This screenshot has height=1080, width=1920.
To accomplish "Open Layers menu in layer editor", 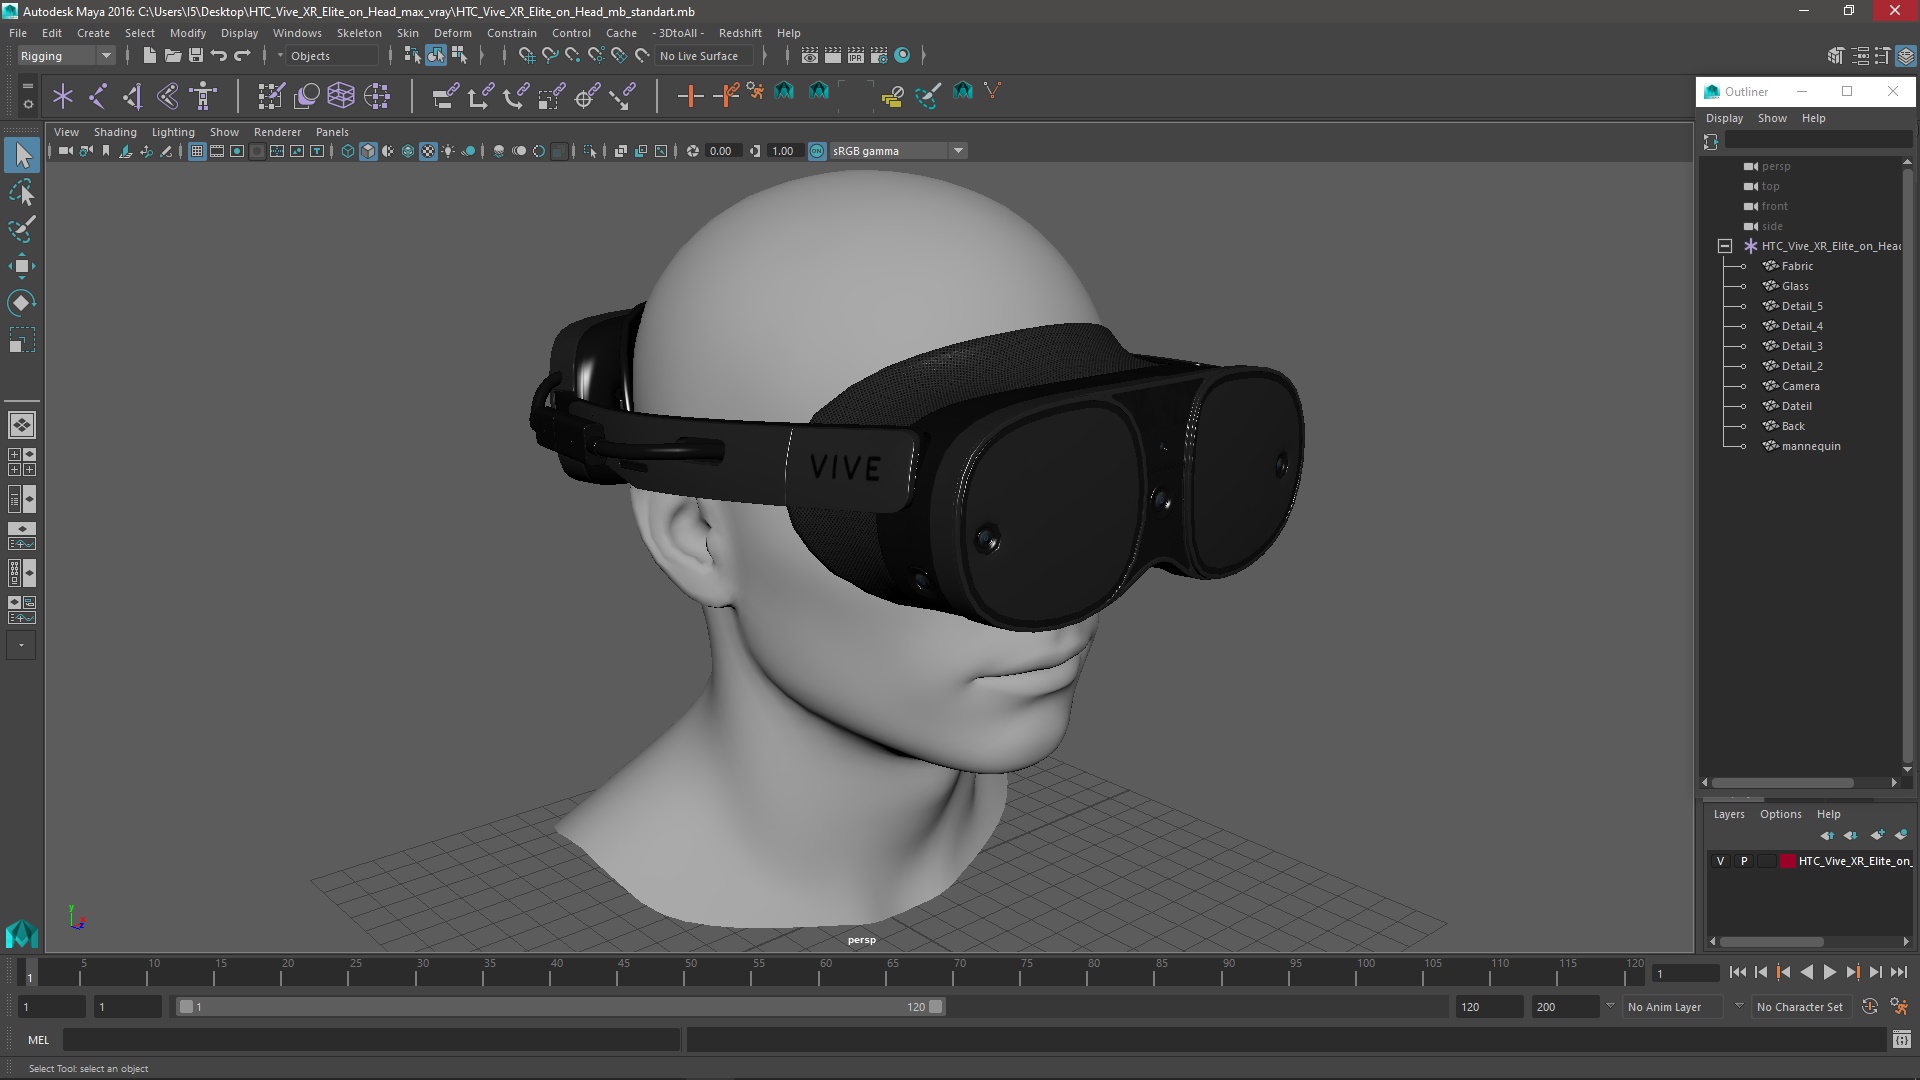I will coord(1729,814).
